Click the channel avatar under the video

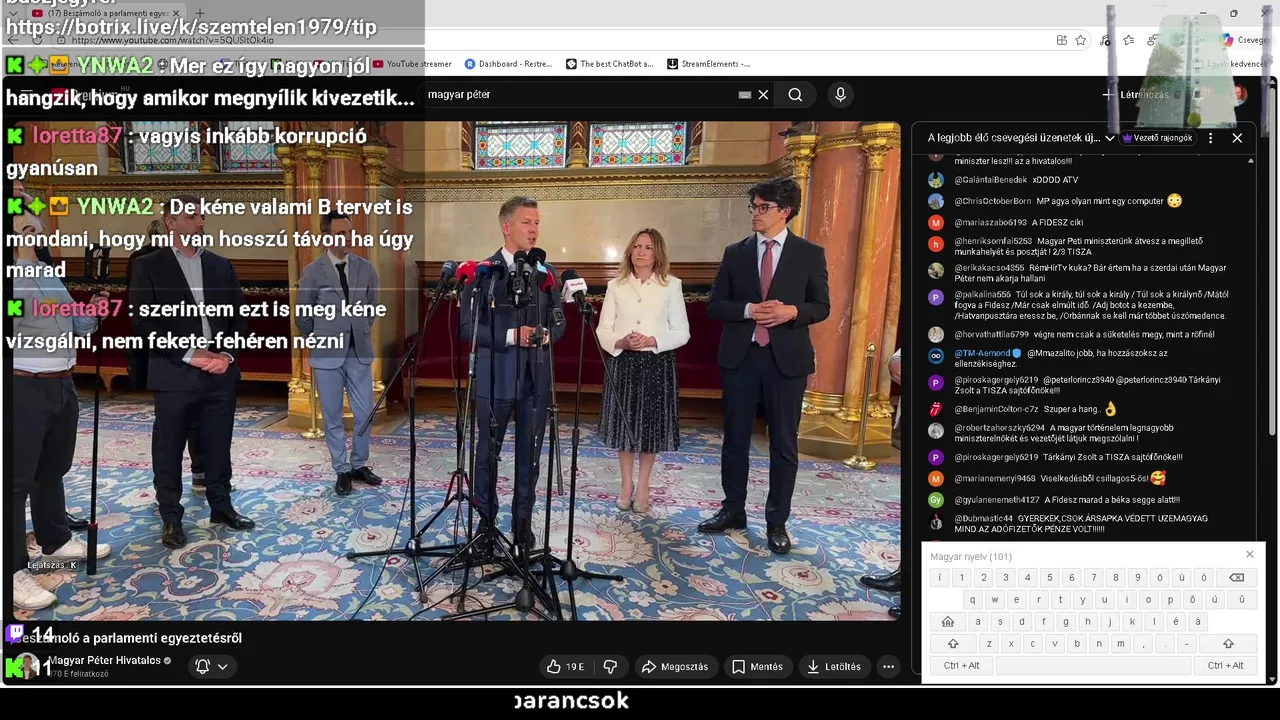click(x=27, y=666)
